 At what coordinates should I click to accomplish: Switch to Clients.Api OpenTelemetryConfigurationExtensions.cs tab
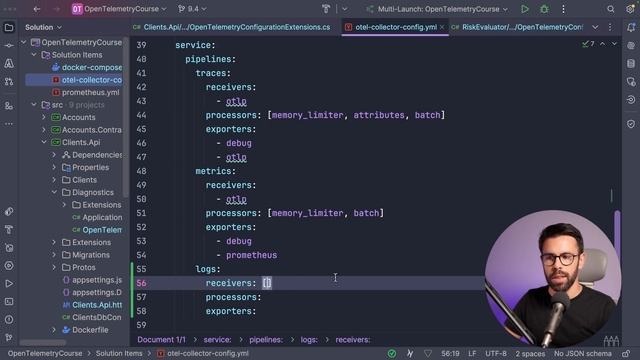232,27
